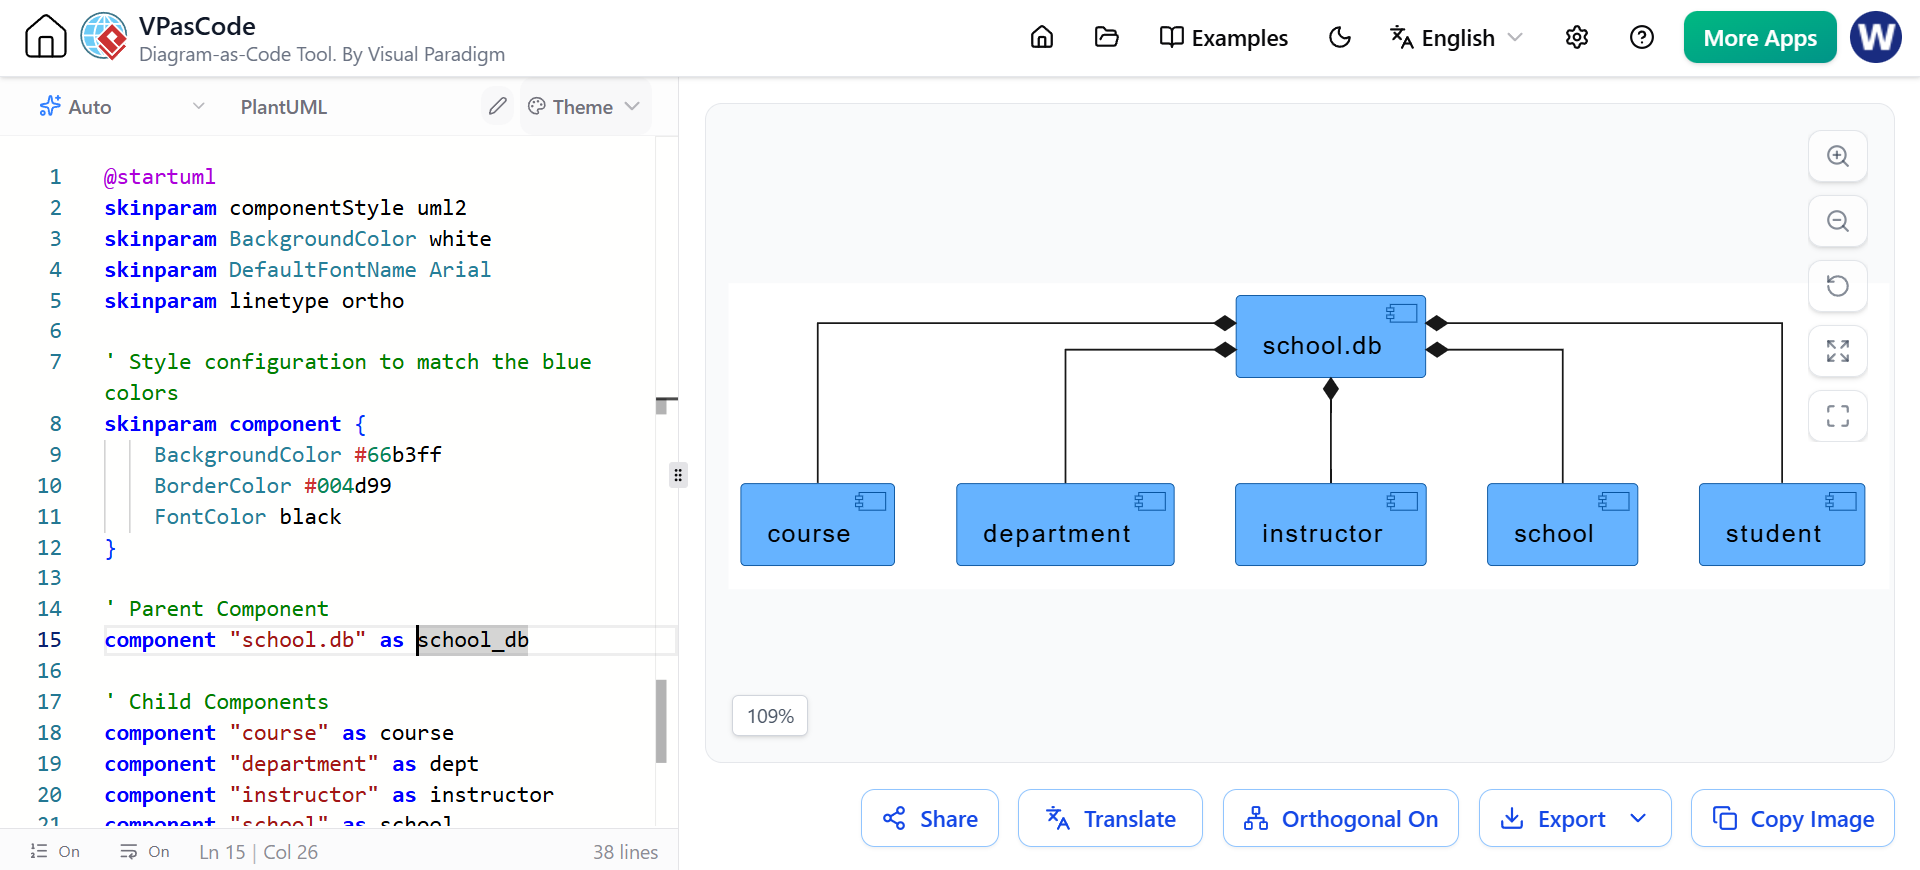Image resolution: width=1920 pixels, height=870 pixels.
Task: Reset the diagram view rotation icon
Action: tap(1838, 286)
